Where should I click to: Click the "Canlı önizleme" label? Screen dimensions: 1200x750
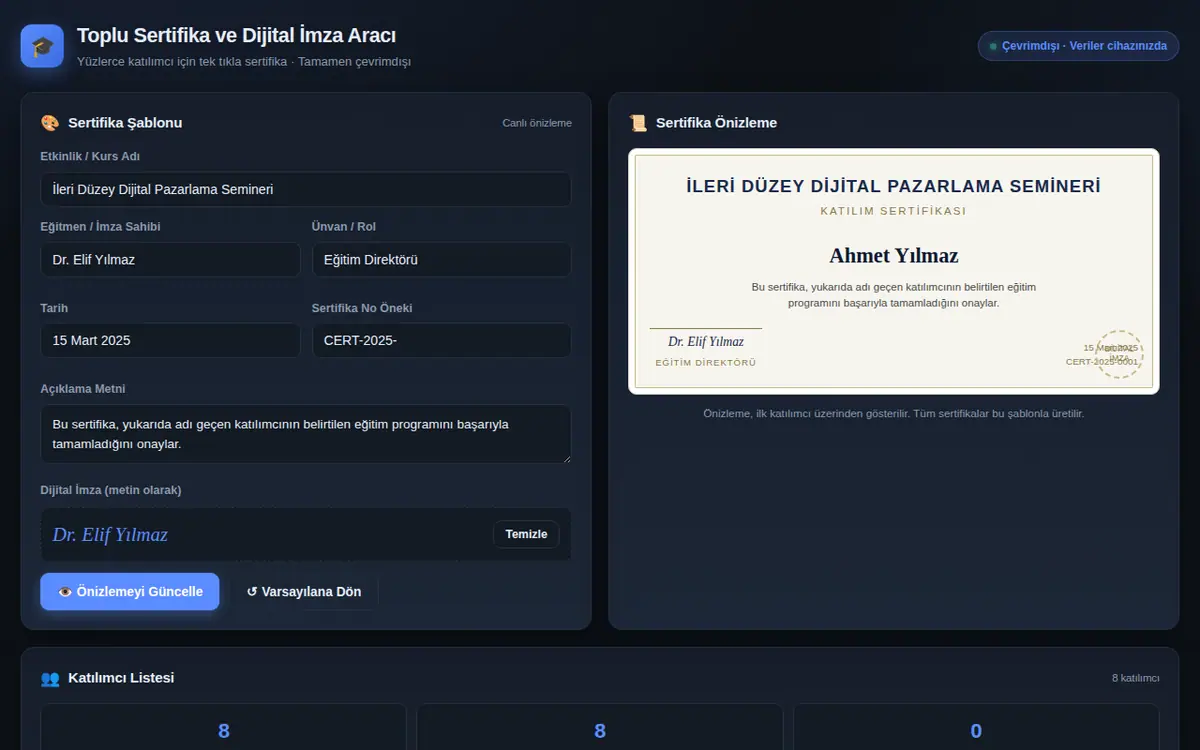pyautogui.click(x=537, y=123)
